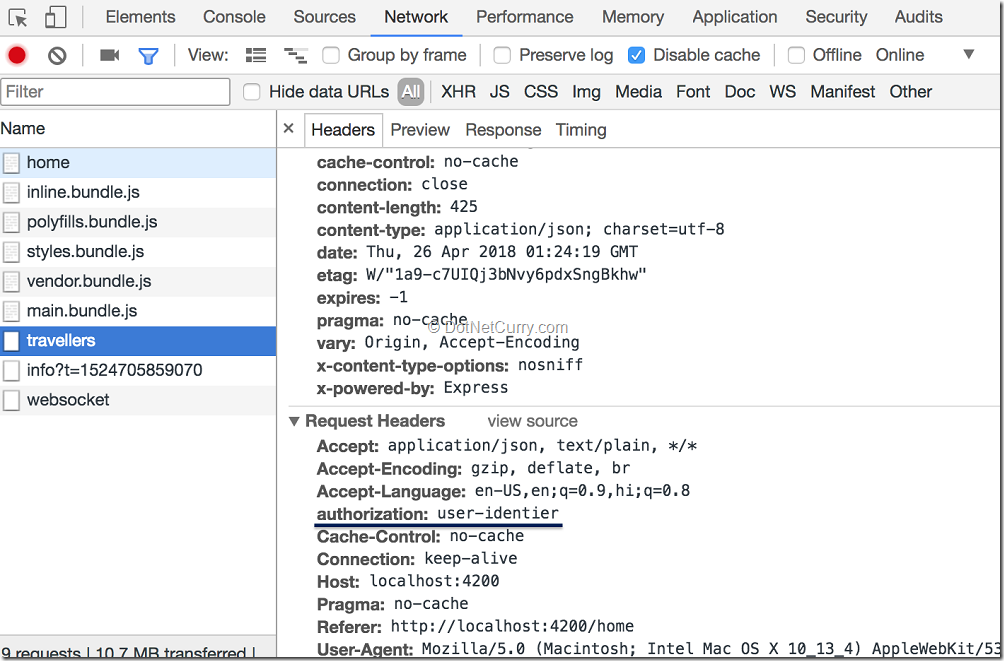
Task: Collapse the Request Headers section
Action: pos(294,421)
